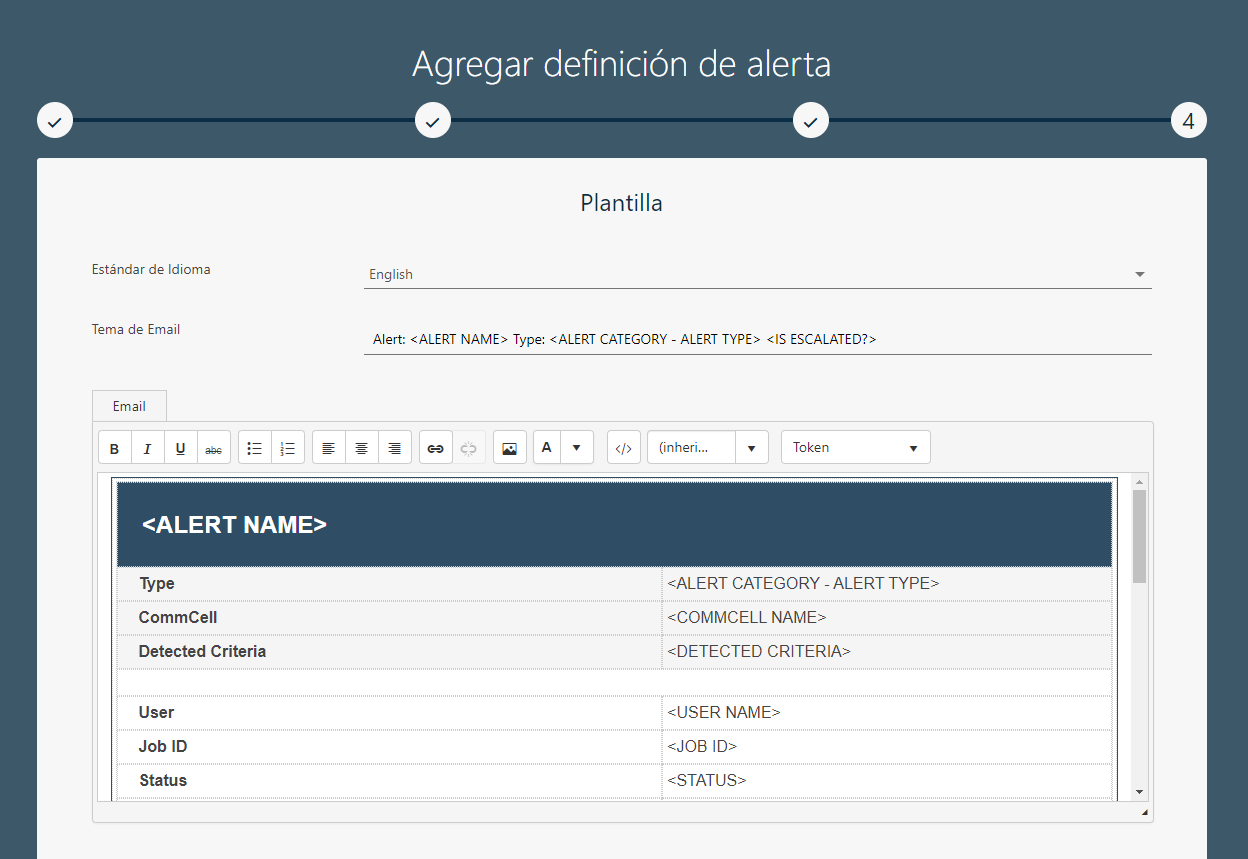Insert an ordered numbered list

click(288, 448)
